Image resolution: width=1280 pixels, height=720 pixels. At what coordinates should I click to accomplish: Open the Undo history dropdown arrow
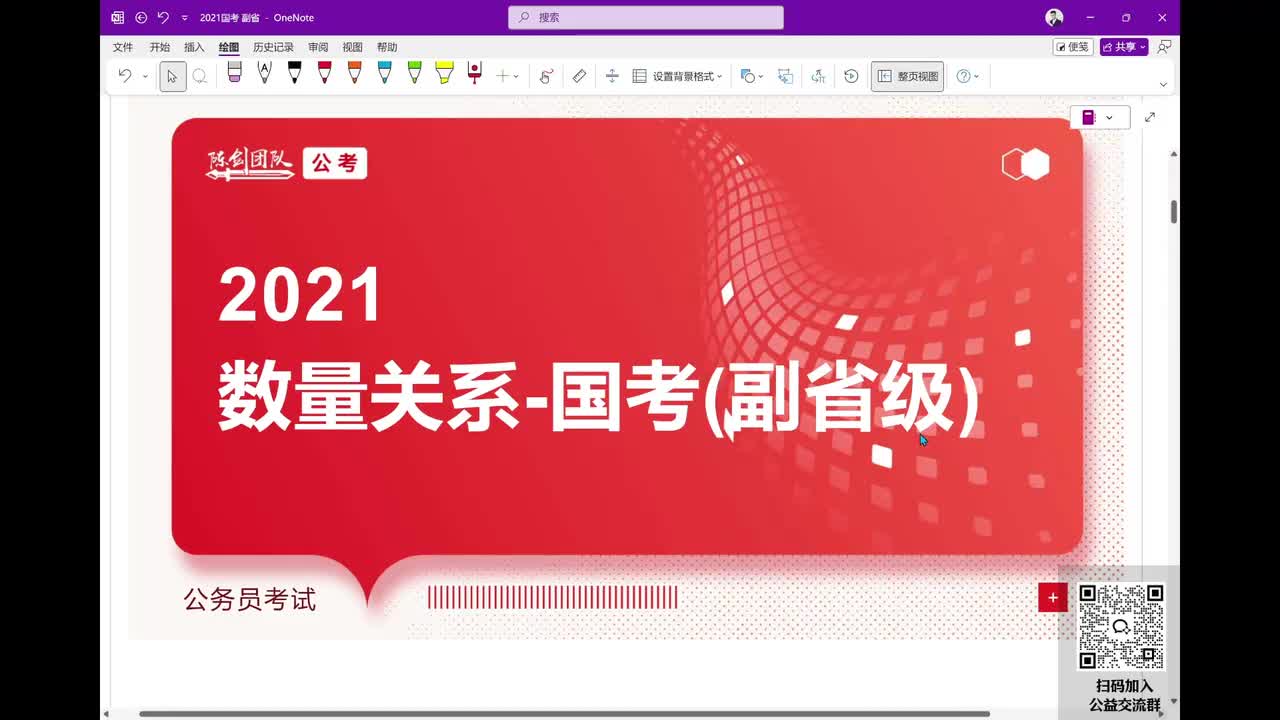(x=145, y=76)
